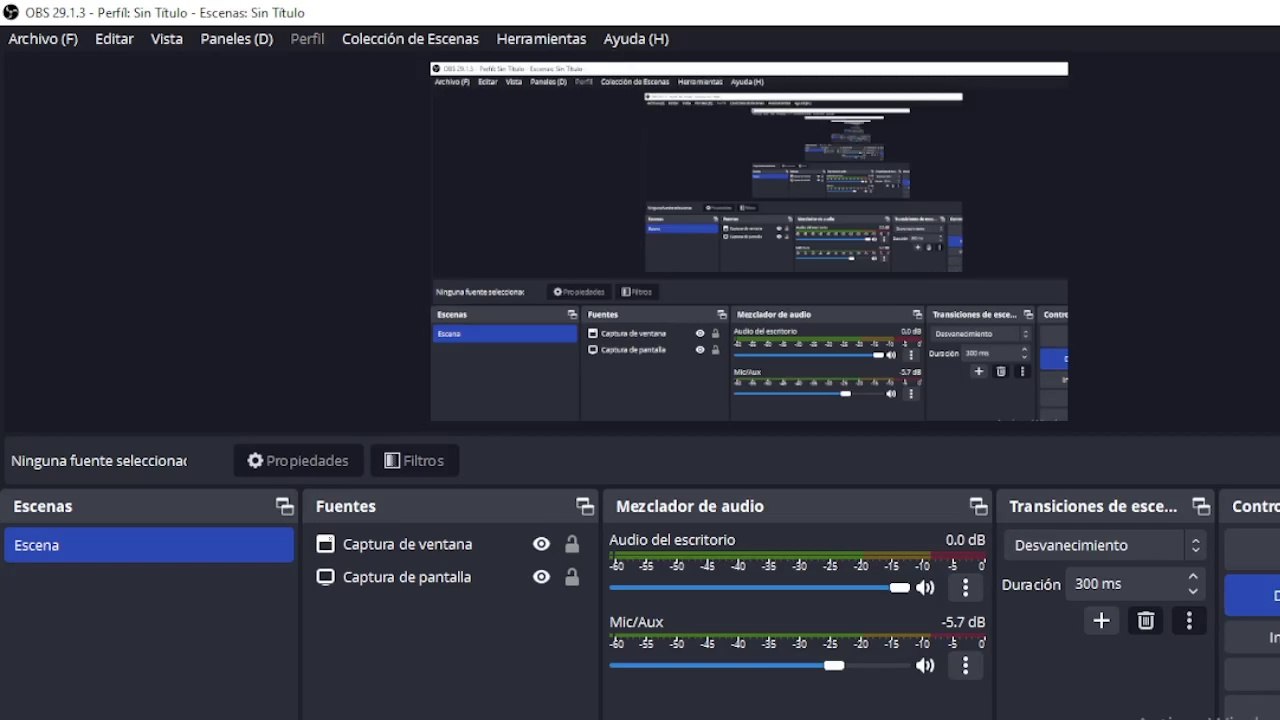This screenshot has height=720, width=1280.
Task: Toggle the lock on Captura de pantalla
Action: click(572, 577)
